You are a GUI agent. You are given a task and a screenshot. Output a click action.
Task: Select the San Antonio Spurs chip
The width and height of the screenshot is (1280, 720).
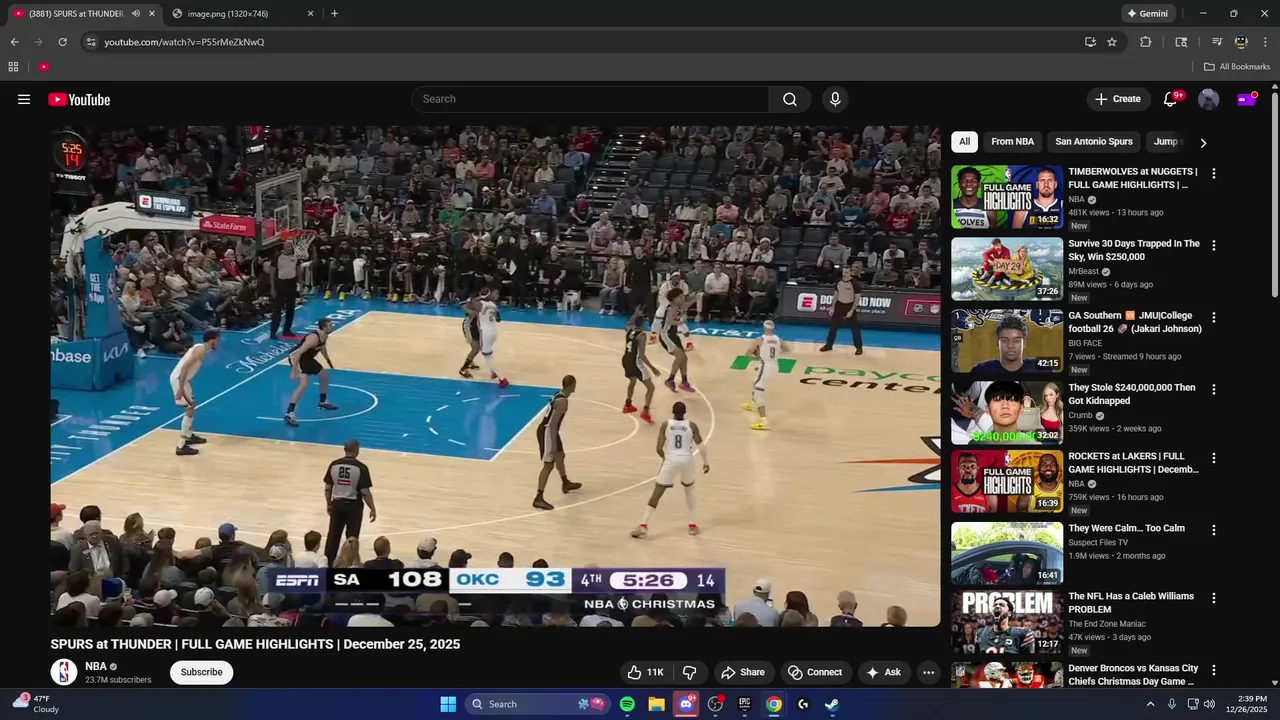(x=1094, y=142)
